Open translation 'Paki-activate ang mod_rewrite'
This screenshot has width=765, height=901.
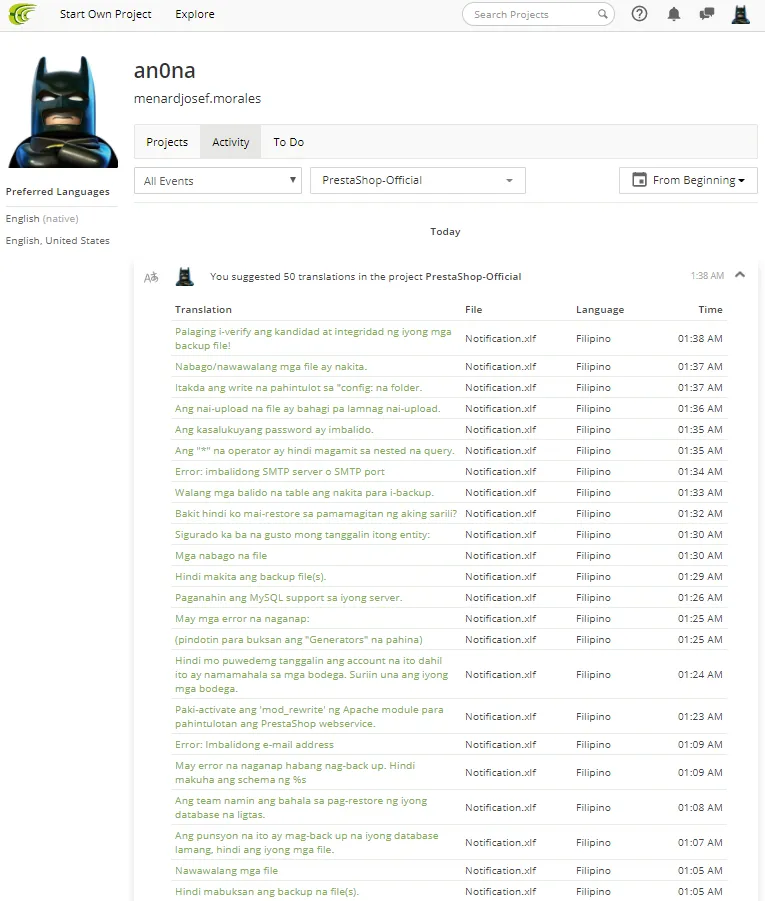pos(309,717)
